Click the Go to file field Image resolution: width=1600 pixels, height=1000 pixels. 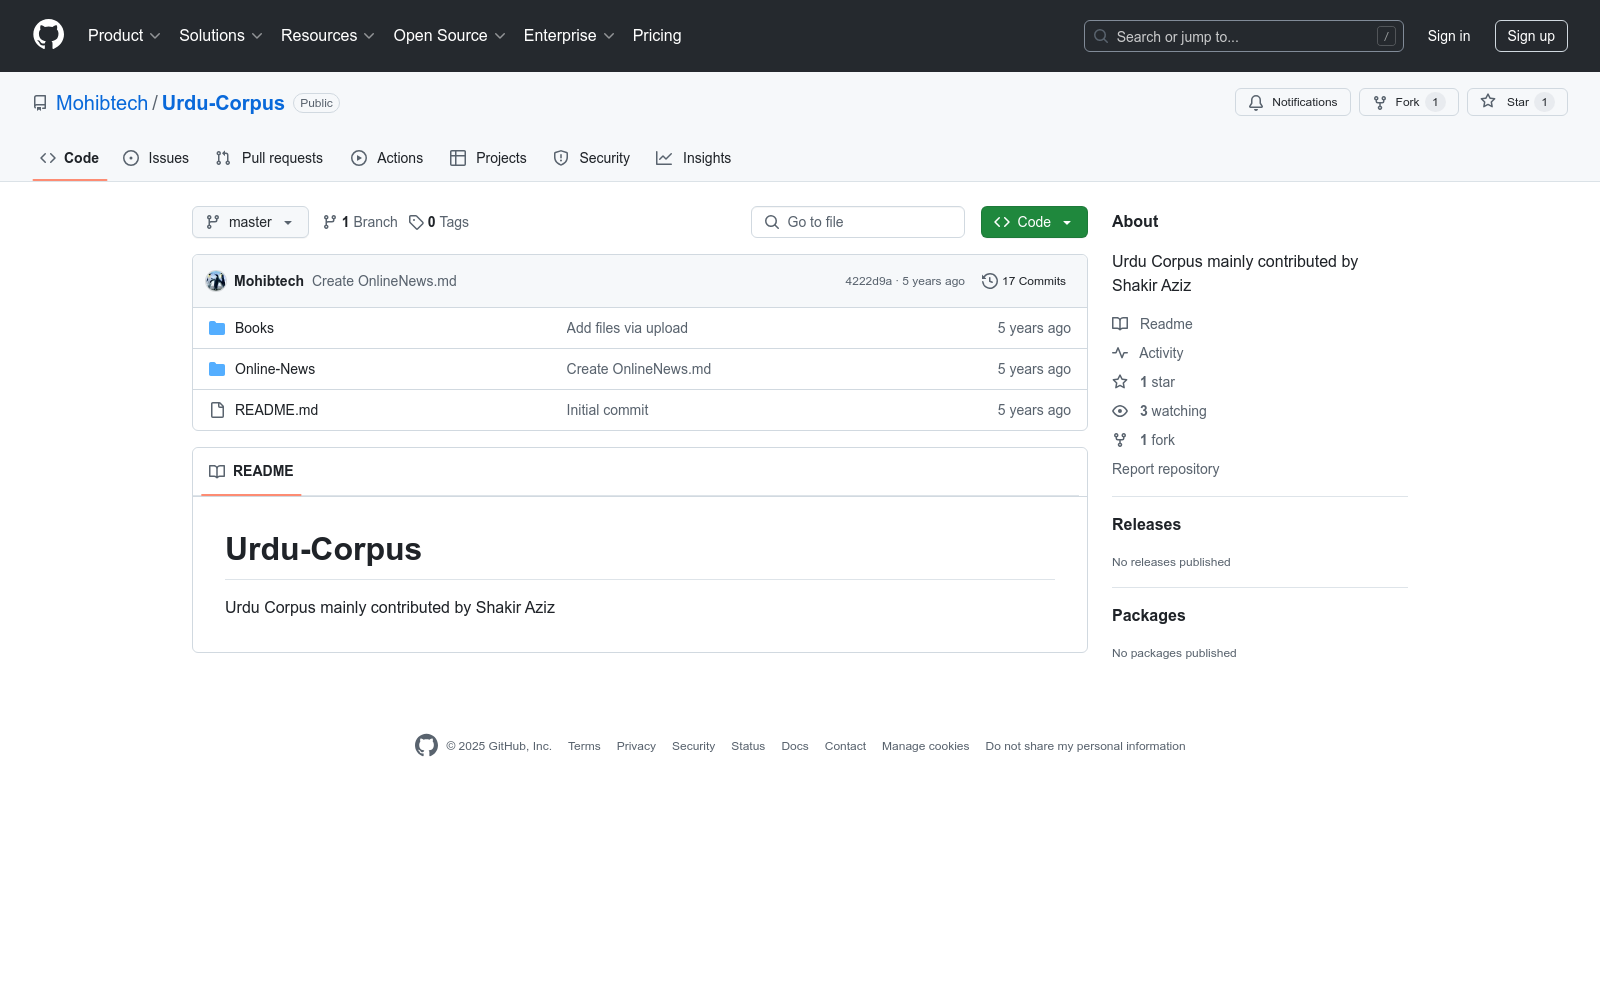[x=858, y=222]
